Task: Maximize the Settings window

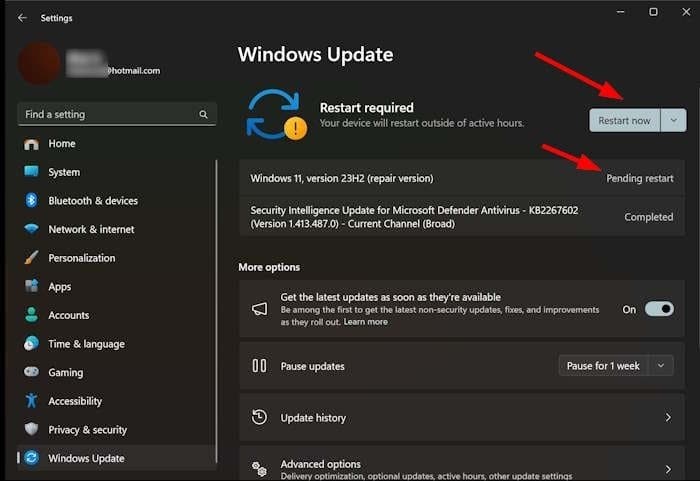Action: (653, 12)
